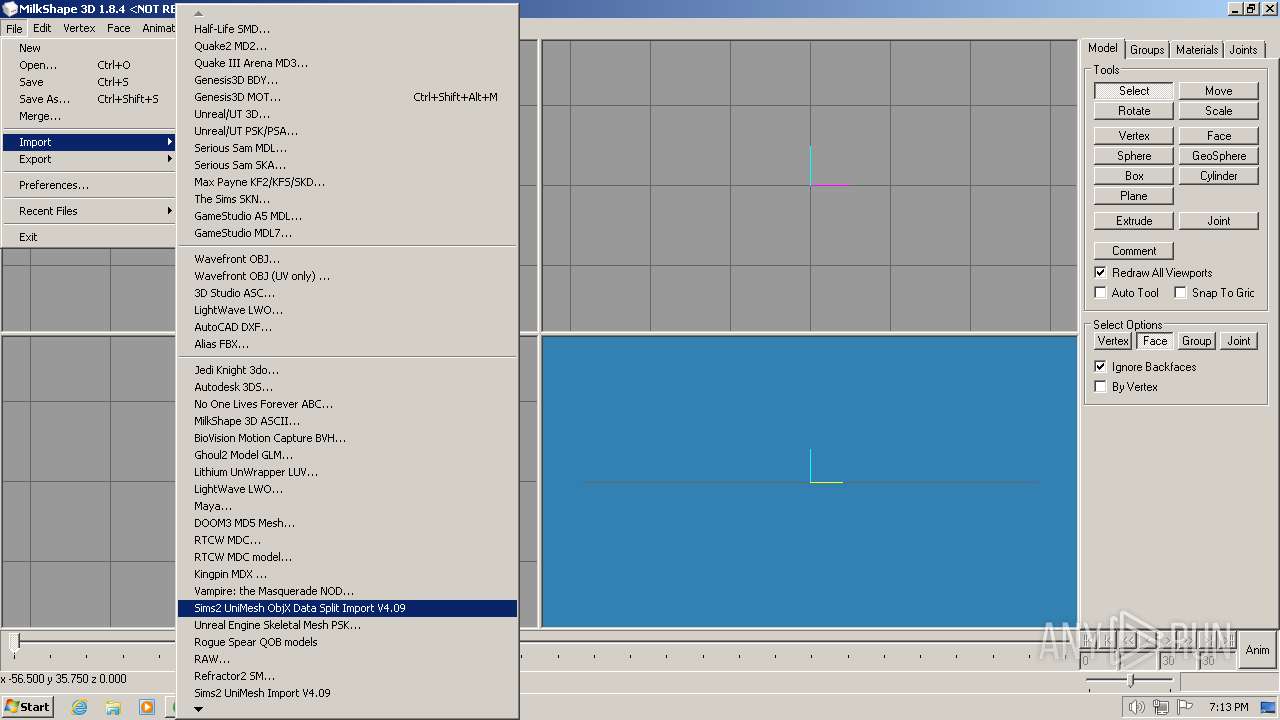Click the coordinate readout in the status bar
Screen dimensions: 1280x720
pyautogui.click(x=64, y=678)
